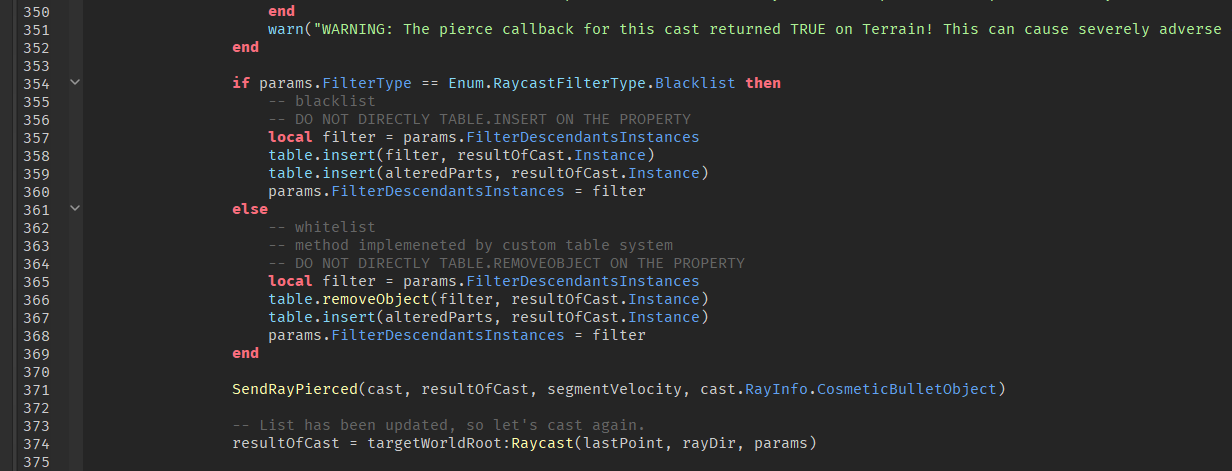Click the comment about custom table system

[x=471, y=245]
